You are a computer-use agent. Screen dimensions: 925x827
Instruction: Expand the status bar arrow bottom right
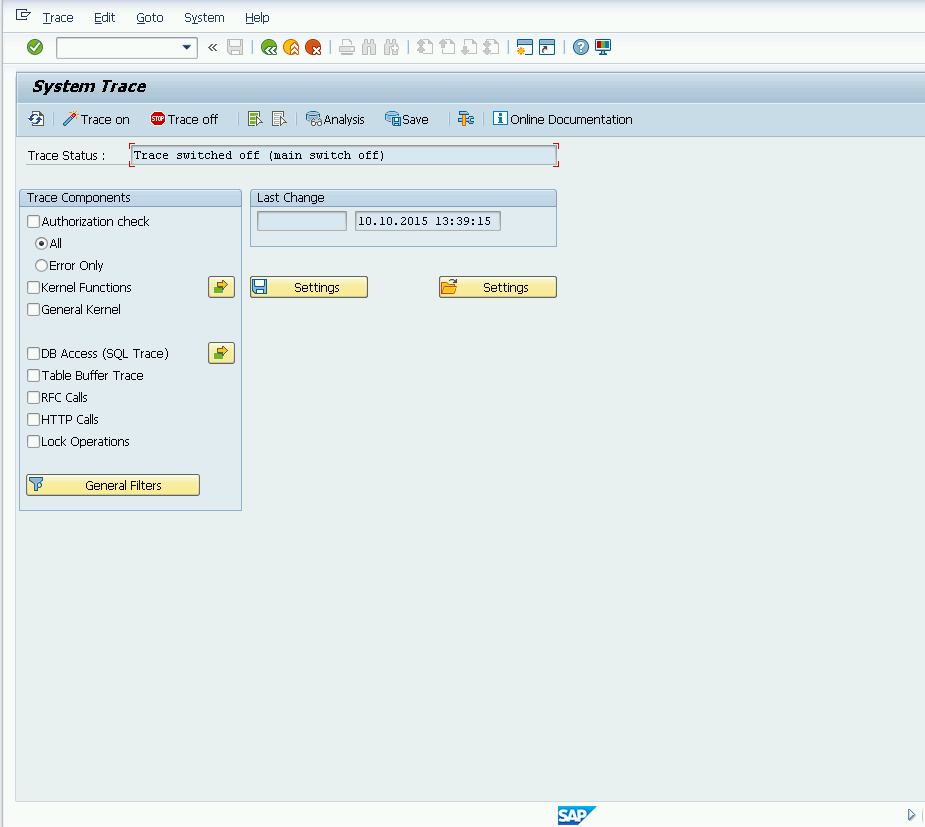[x=910, y=814]
